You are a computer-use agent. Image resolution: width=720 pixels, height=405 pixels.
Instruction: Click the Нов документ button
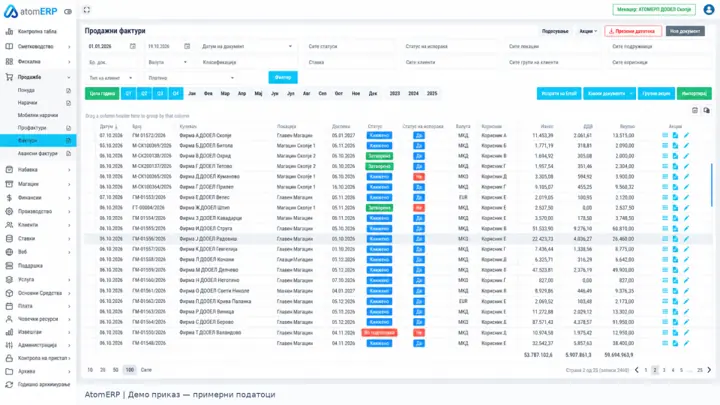pos(685,31)
